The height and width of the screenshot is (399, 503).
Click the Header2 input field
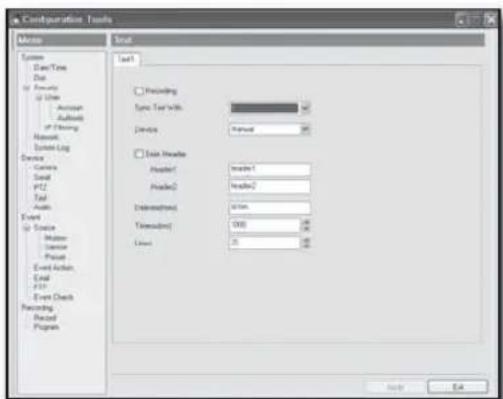pos(270,186)
